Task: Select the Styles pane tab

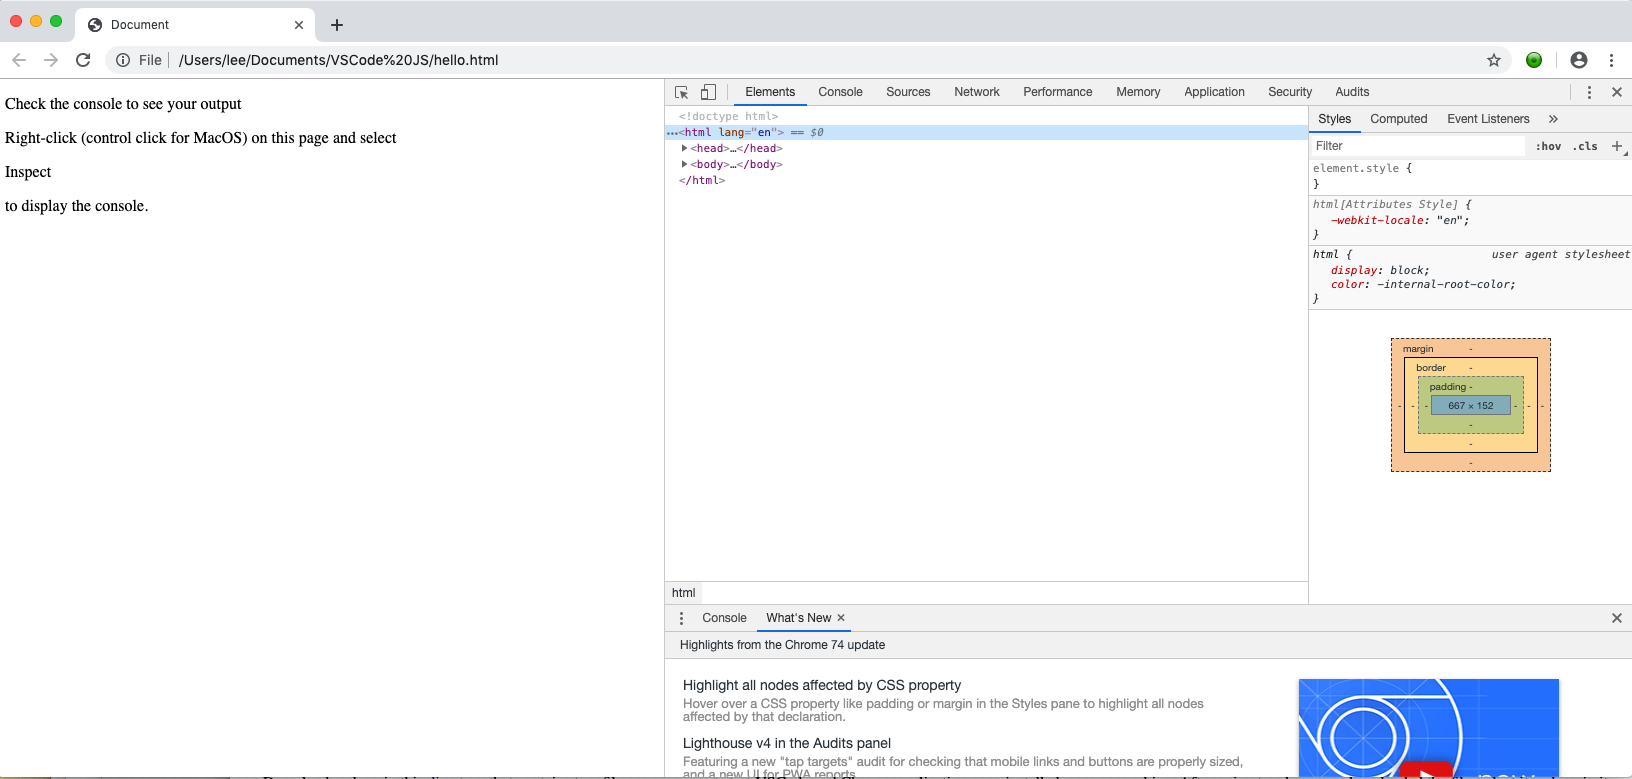Action: [1334, 119]
